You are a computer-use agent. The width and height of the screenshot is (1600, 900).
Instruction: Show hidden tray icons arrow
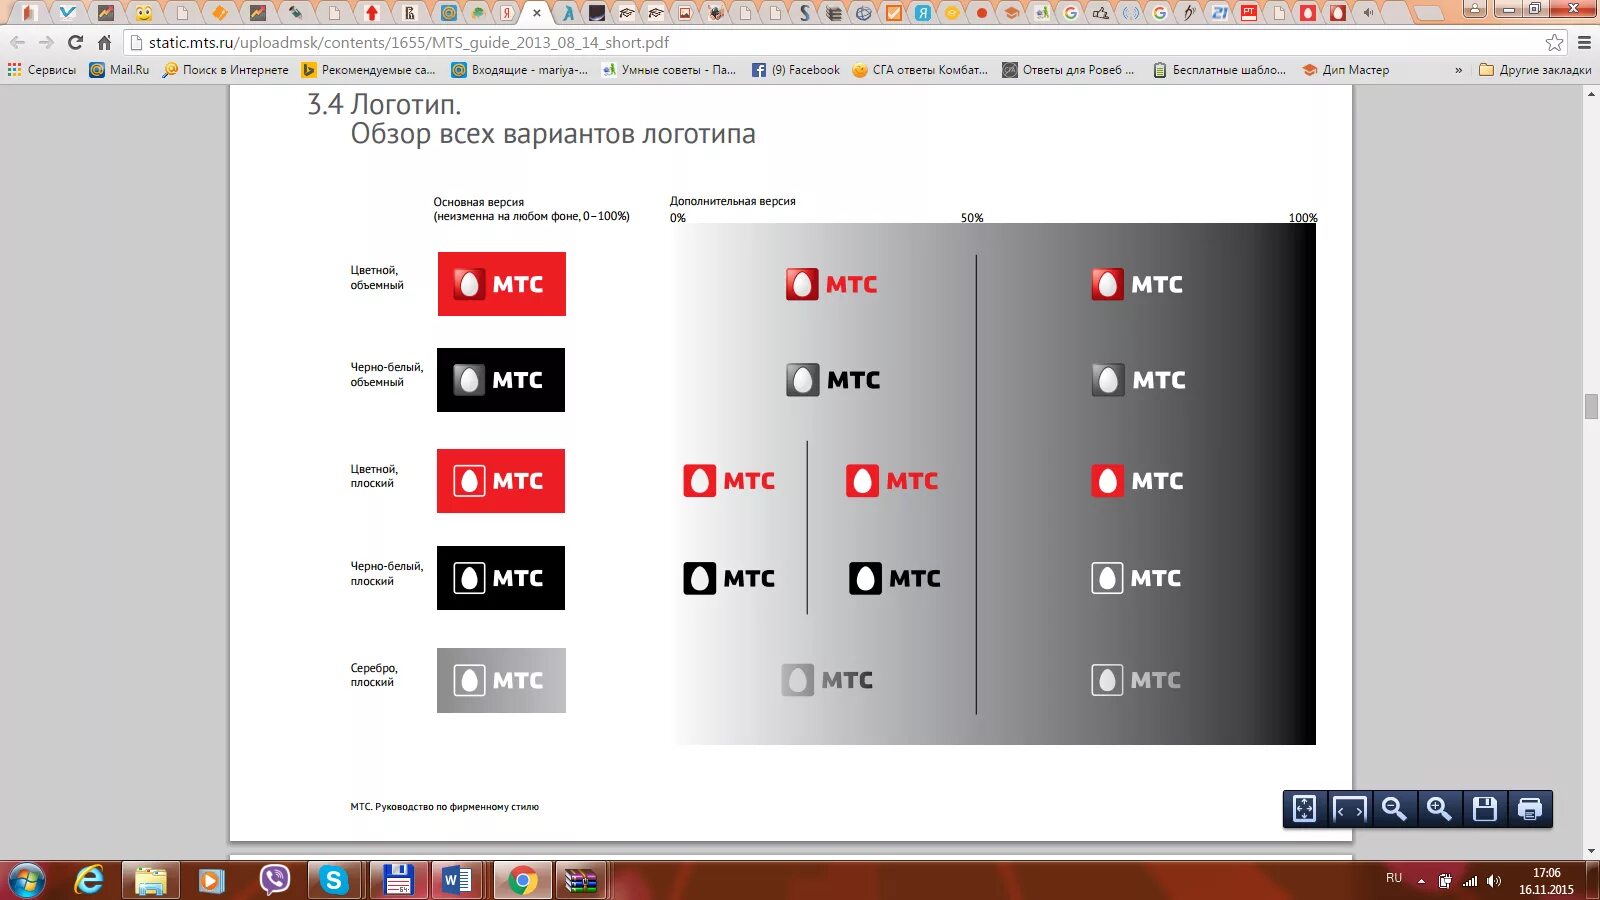(x=1421, y=881)
